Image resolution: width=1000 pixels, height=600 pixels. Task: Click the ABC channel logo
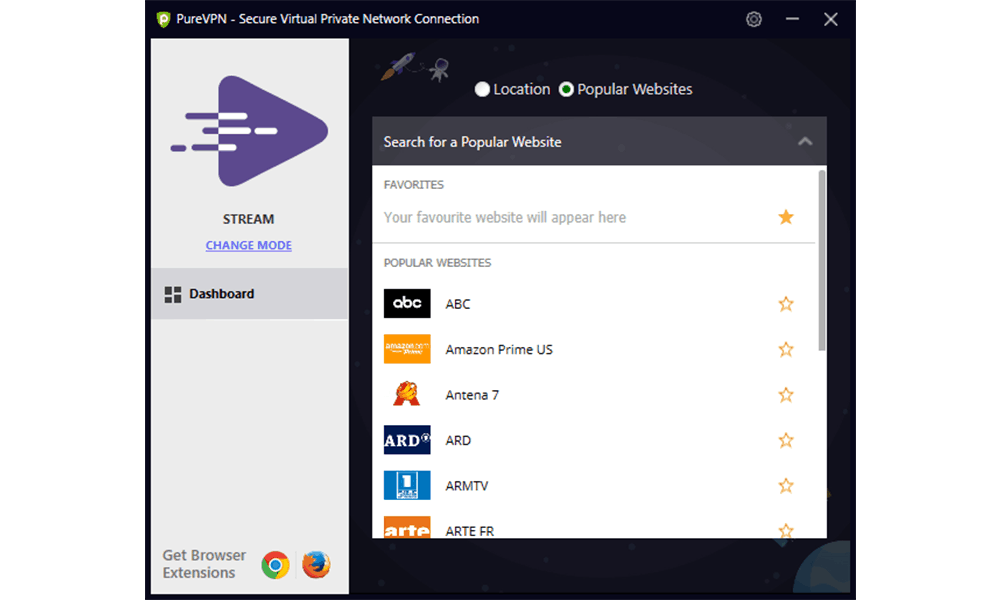(407, 304)
